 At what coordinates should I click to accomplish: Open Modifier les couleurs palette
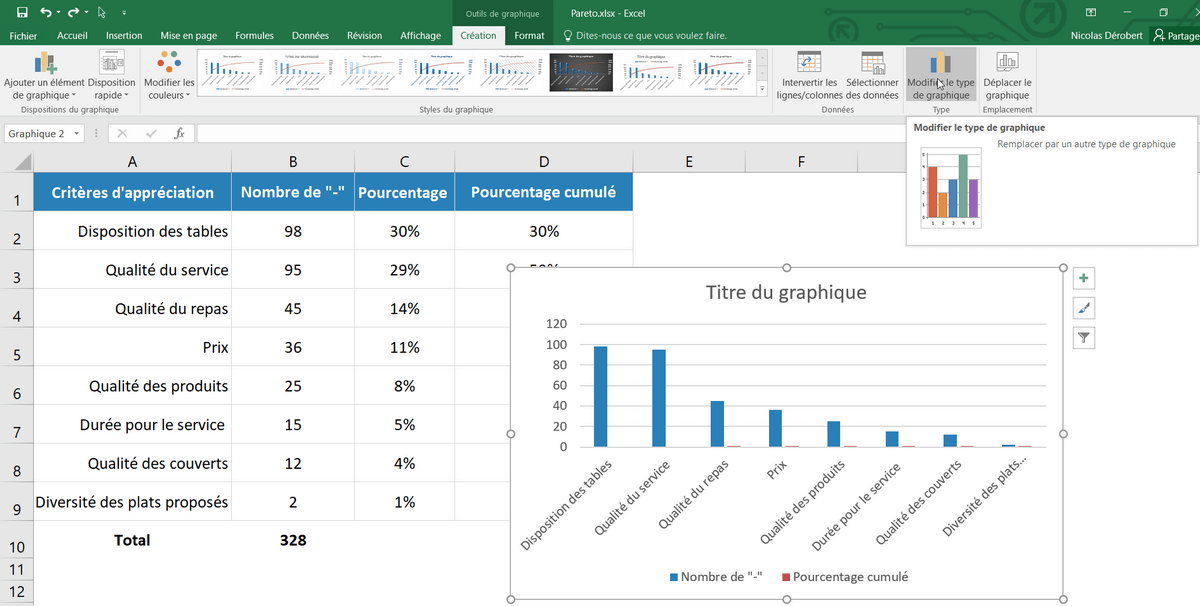169,75
